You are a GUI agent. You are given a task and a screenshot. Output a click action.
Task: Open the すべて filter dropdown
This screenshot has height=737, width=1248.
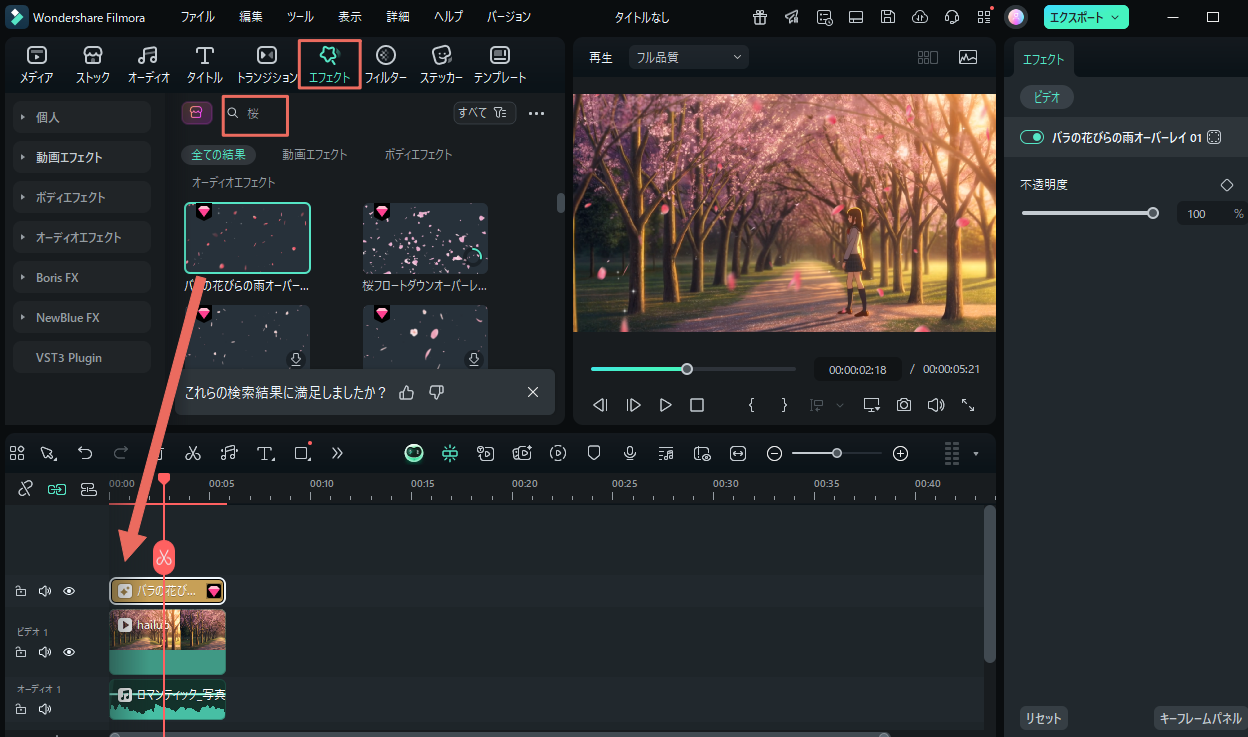tap(485, 113)
